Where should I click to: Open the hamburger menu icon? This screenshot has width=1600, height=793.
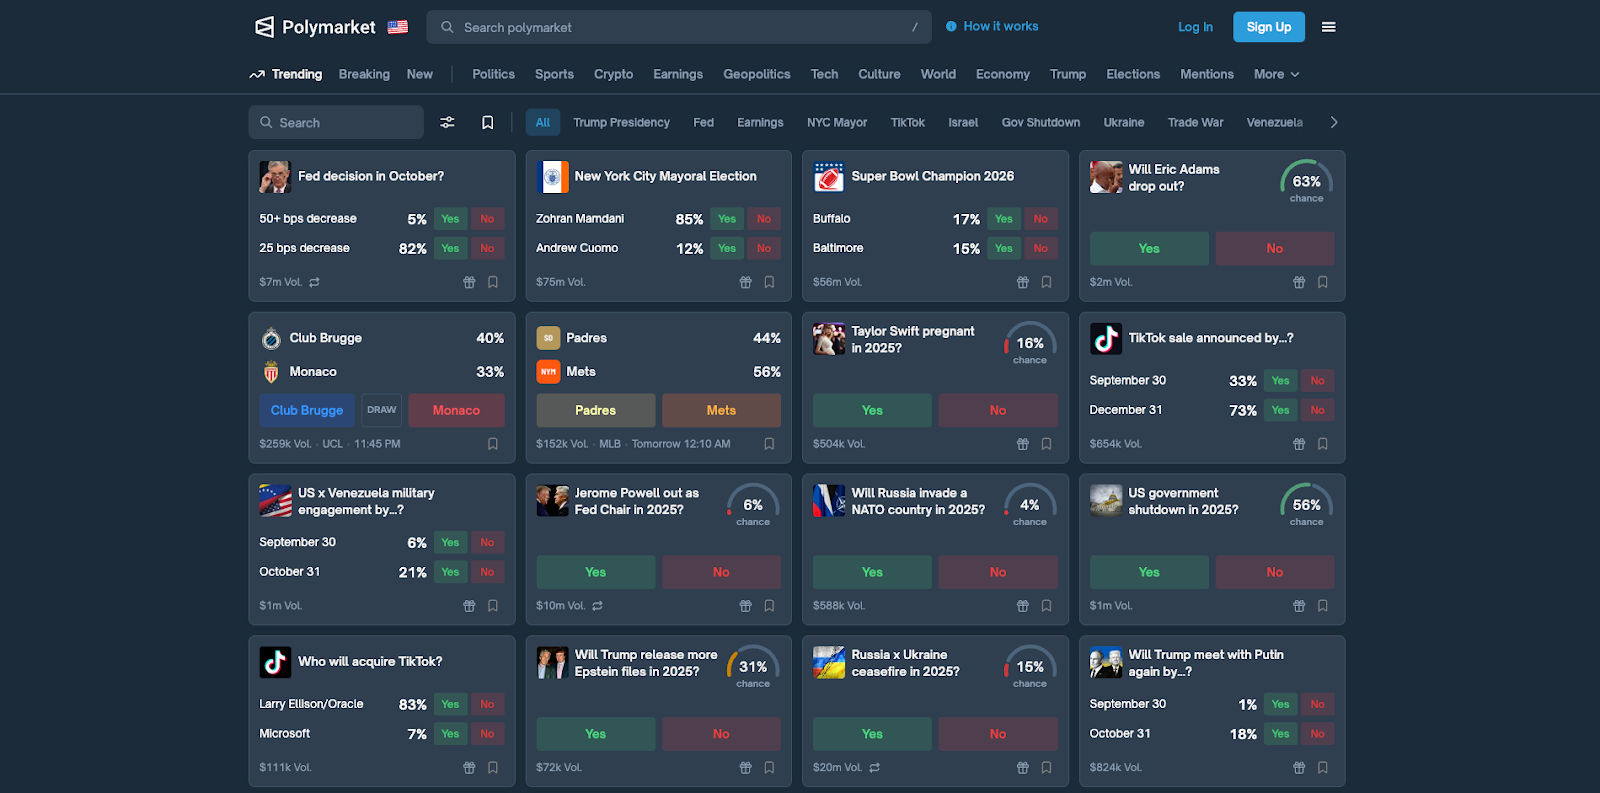coord(1329,27)
